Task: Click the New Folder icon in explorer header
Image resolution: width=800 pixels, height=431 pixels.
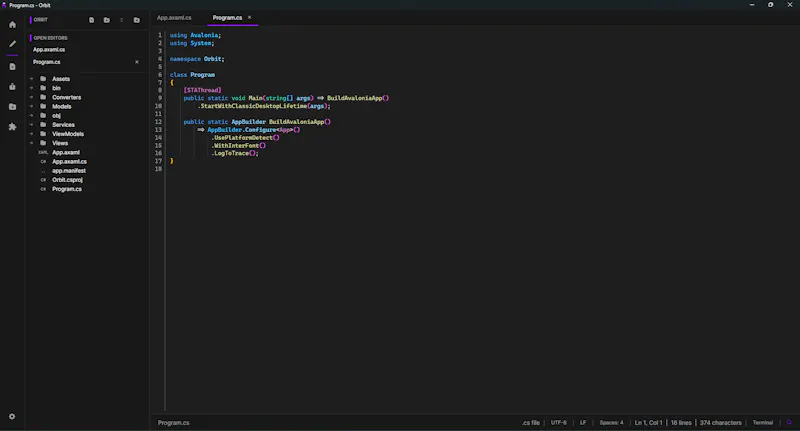Action: pyautogui.click(x=107, y=20)
